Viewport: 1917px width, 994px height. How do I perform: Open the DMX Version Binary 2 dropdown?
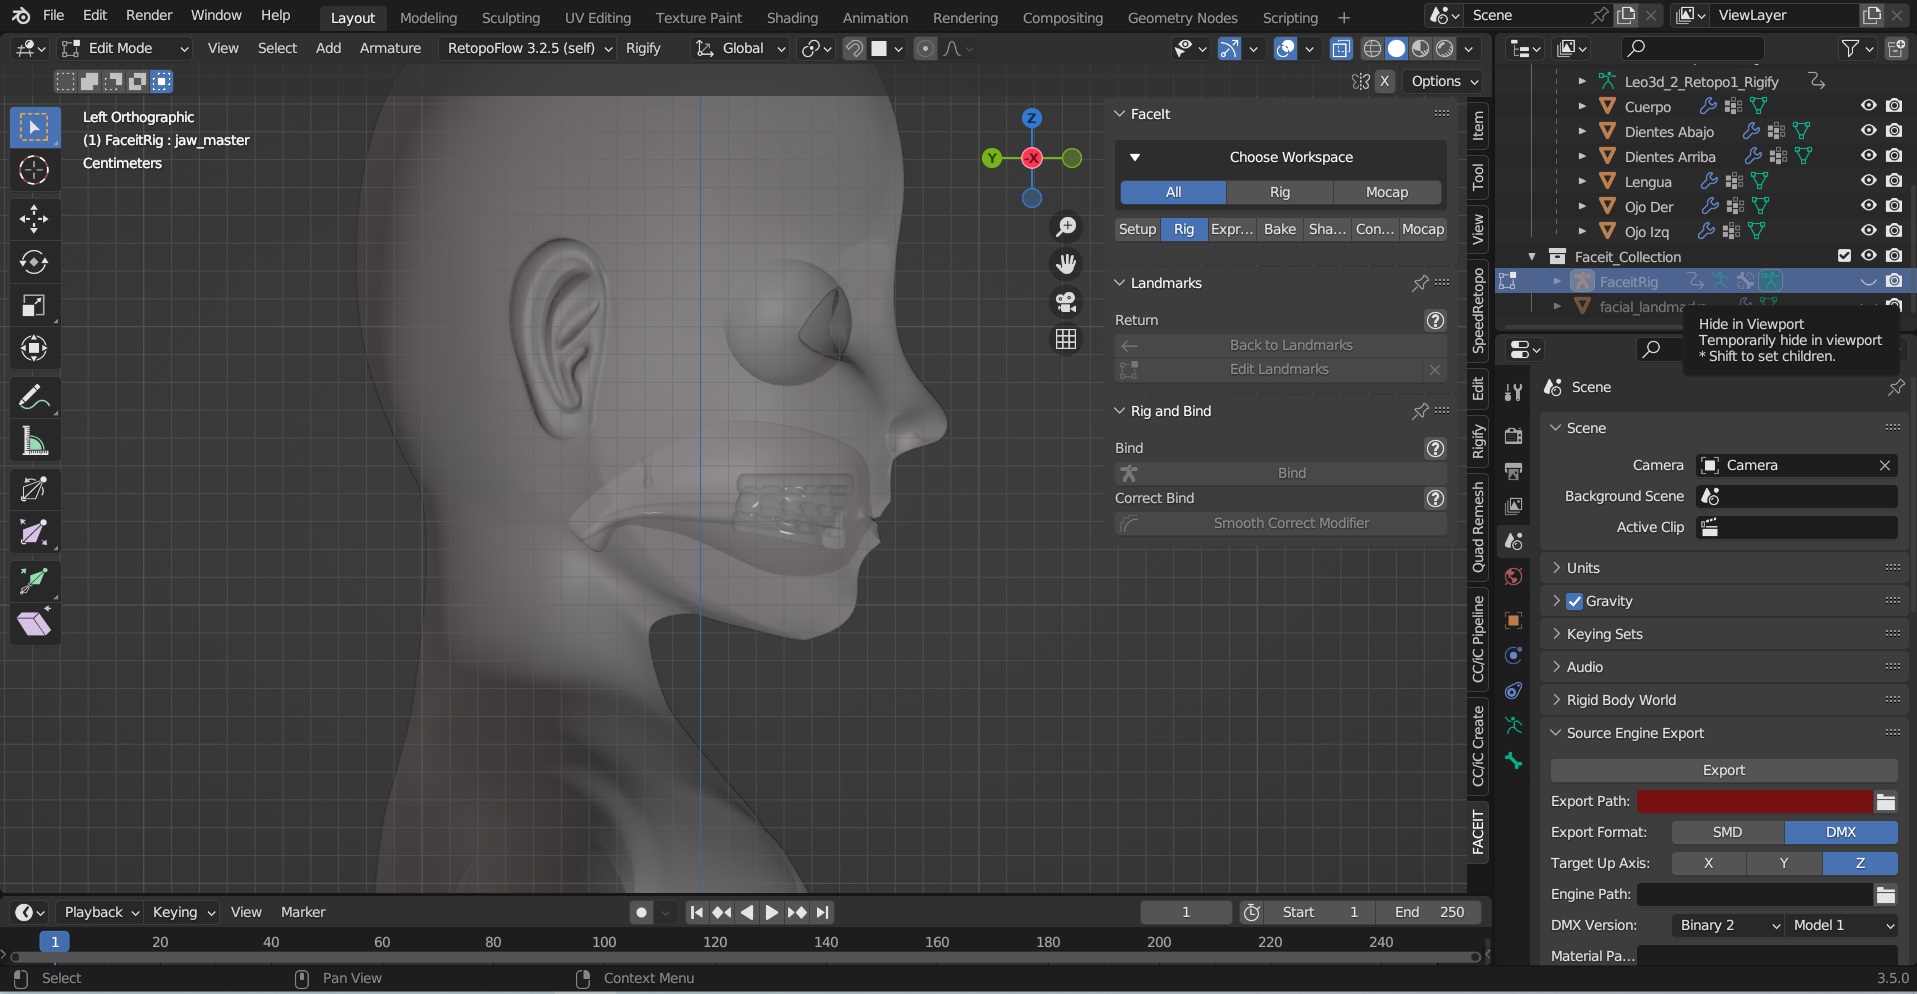pos(1728,925)
